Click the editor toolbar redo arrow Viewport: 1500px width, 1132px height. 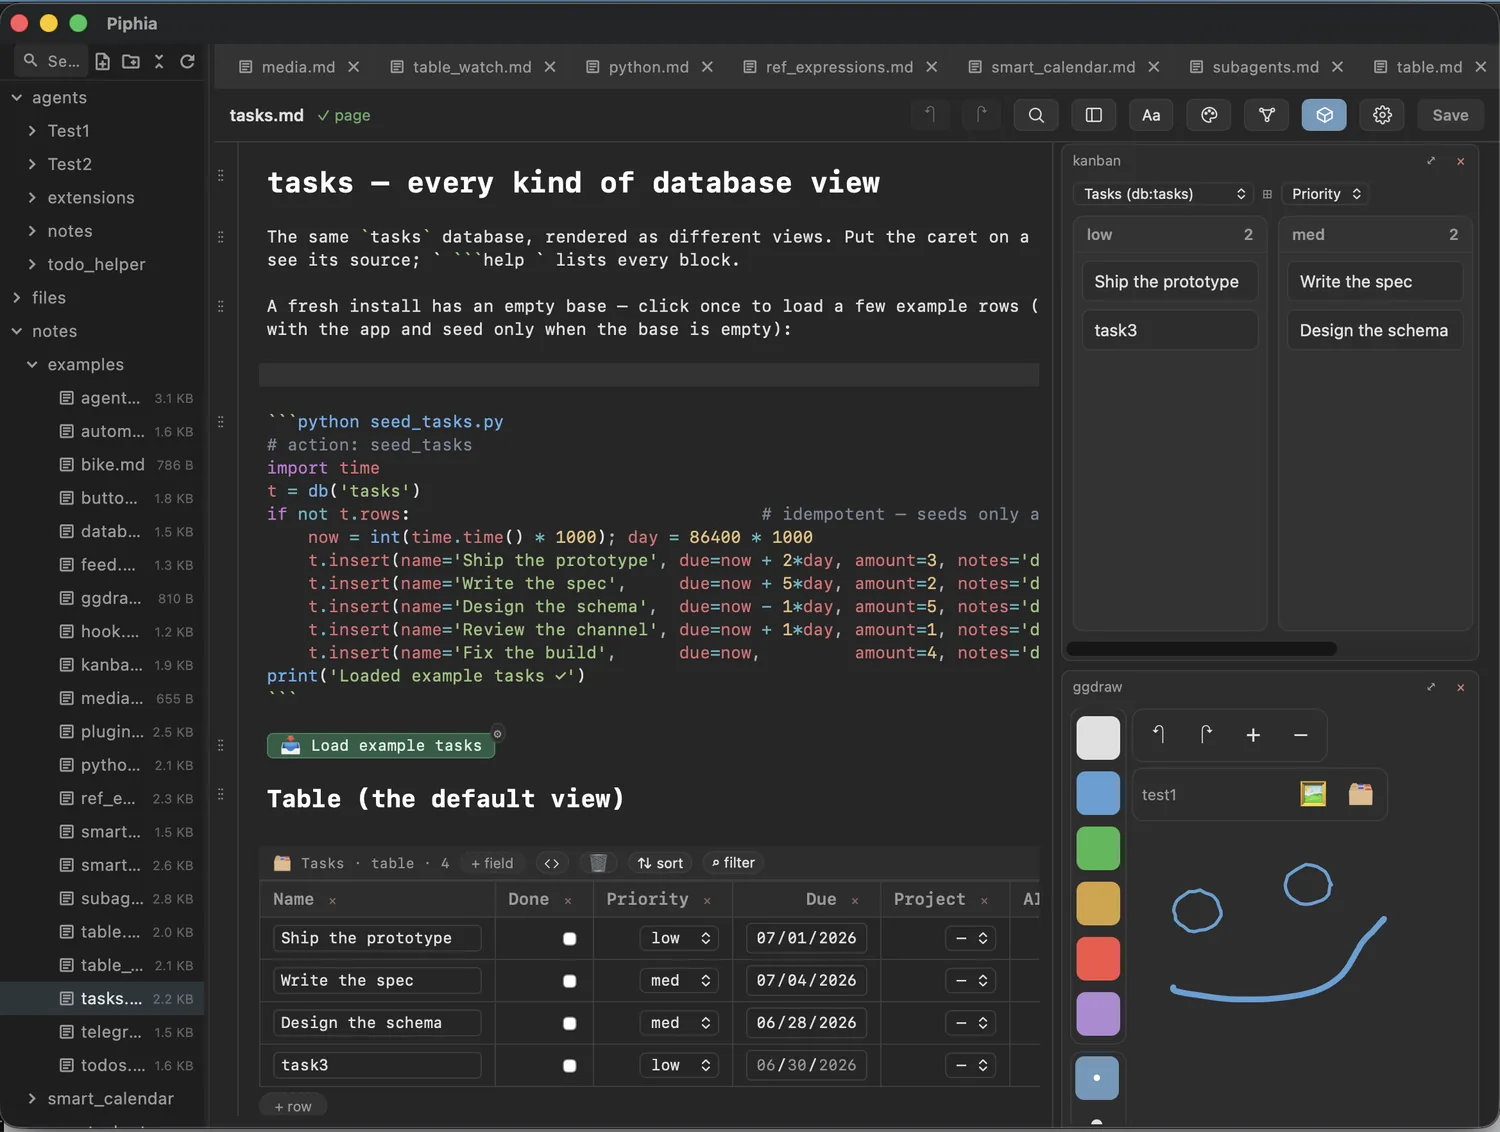pyautogui.click(x=981, y=115)
